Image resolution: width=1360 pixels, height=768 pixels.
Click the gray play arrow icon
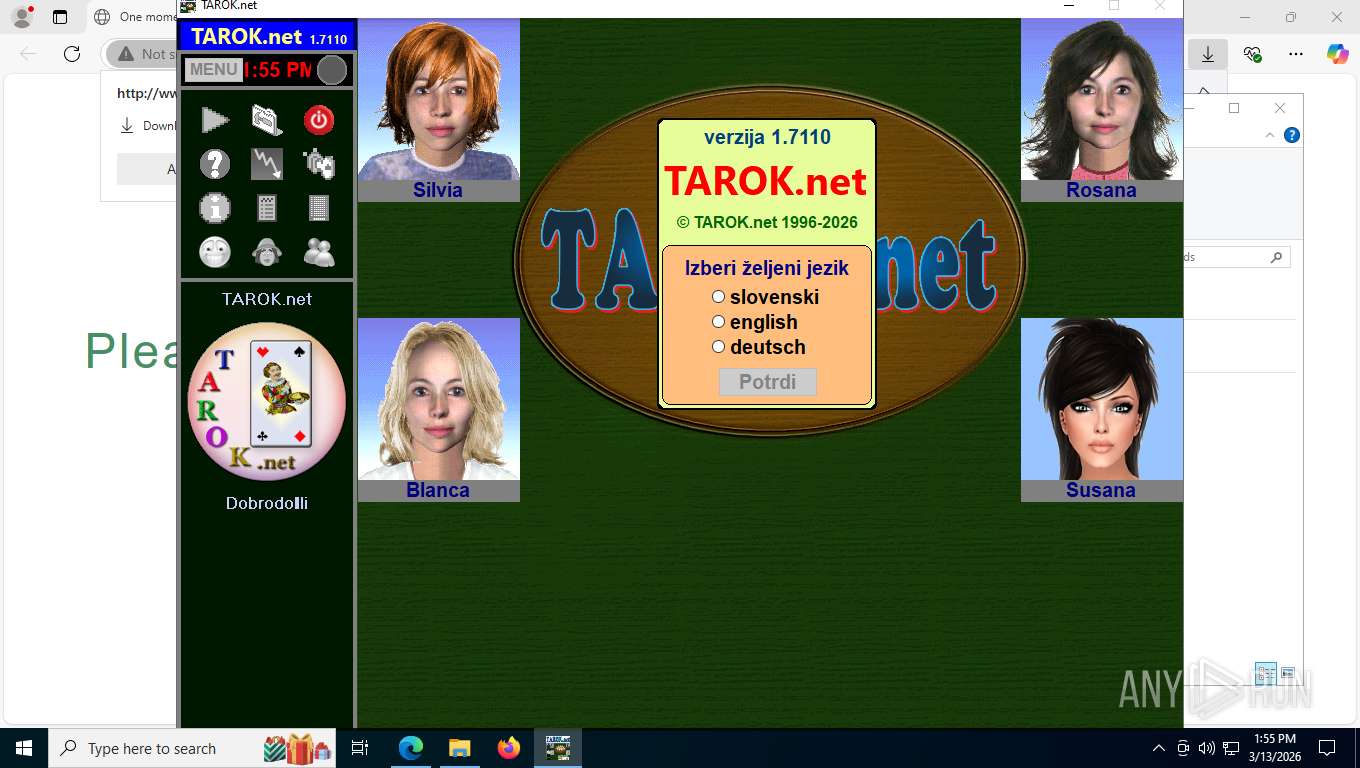point(215,120)
